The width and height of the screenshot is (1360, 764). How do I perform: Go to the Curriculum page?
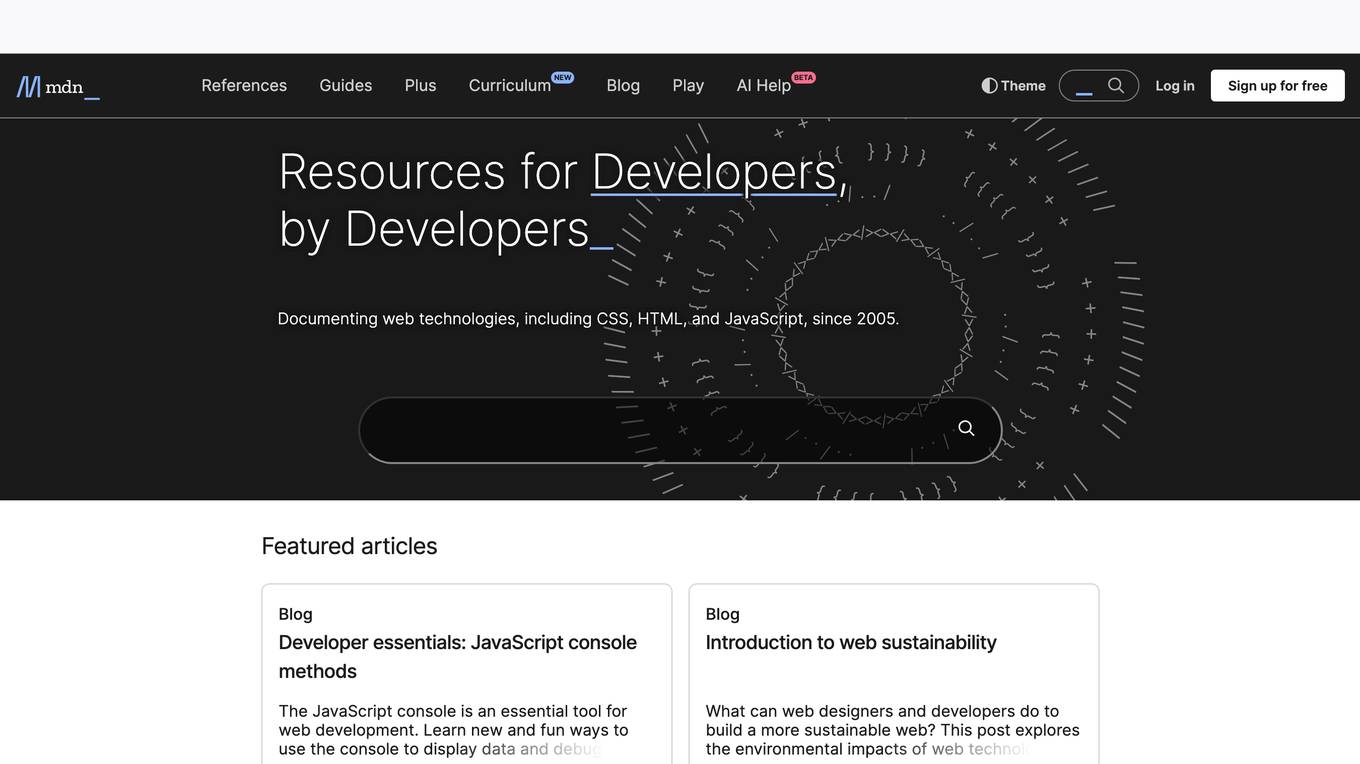[510, 86]
